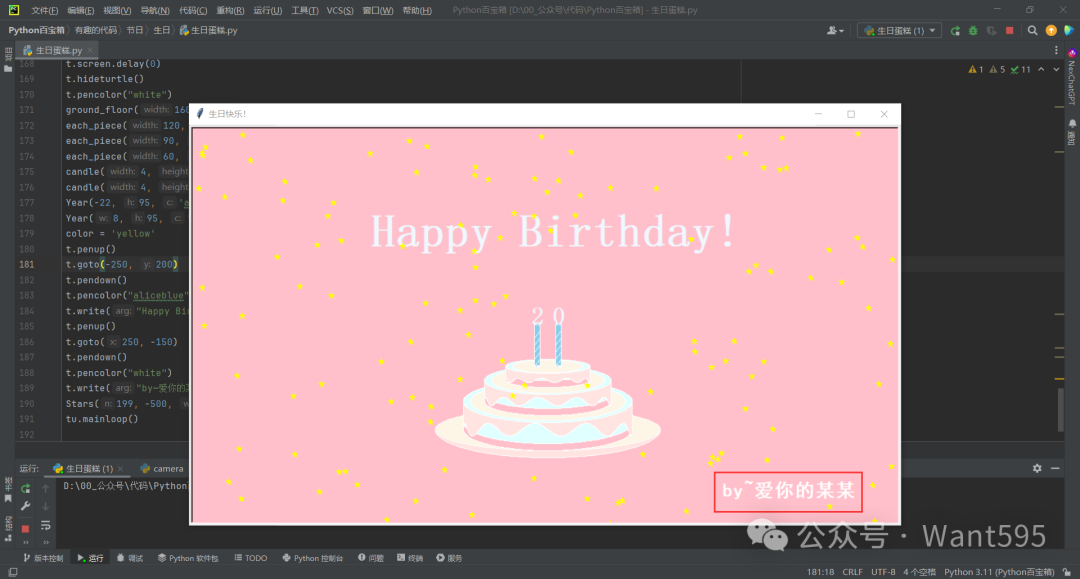Image resolution: width=1080 pixels, height=579 pixels.
Task: Click the PyCharm logo icon
Action: (14, 10)
